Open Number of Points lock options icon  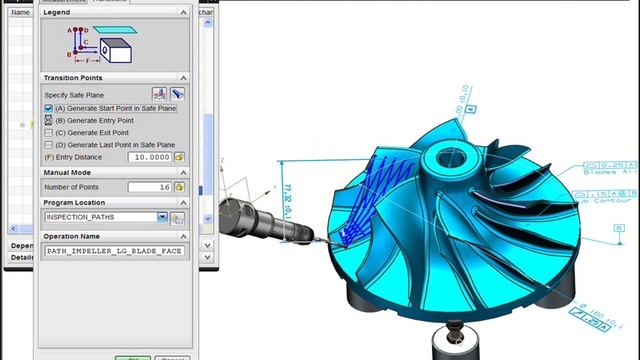(x=179, y=187)
